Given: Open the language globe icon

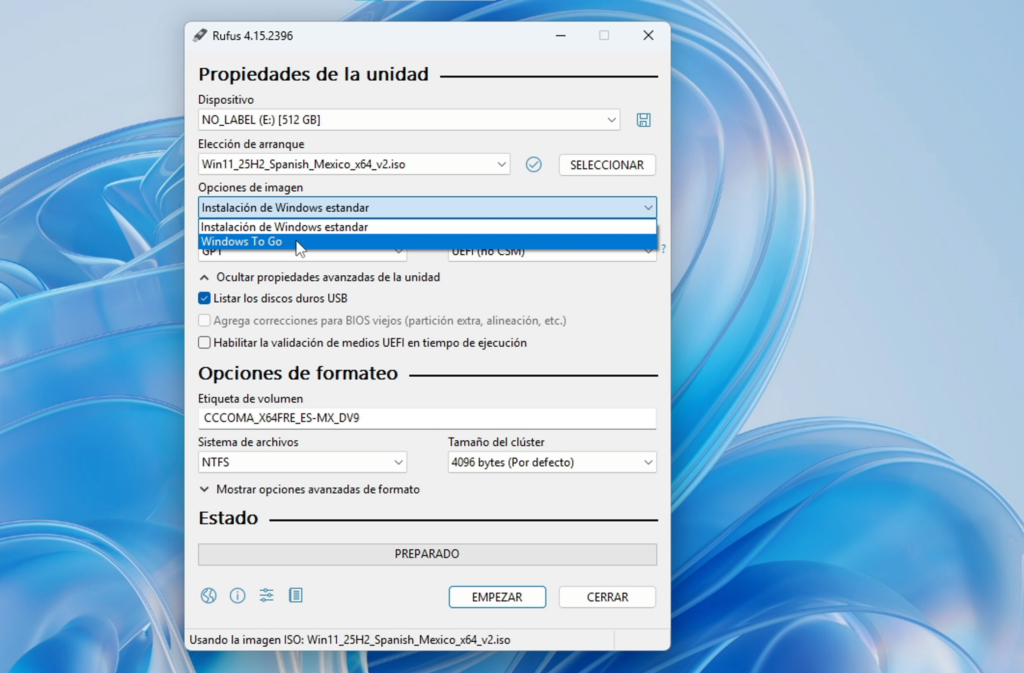Looking at the screenshot, I should (x=208, y=595).
